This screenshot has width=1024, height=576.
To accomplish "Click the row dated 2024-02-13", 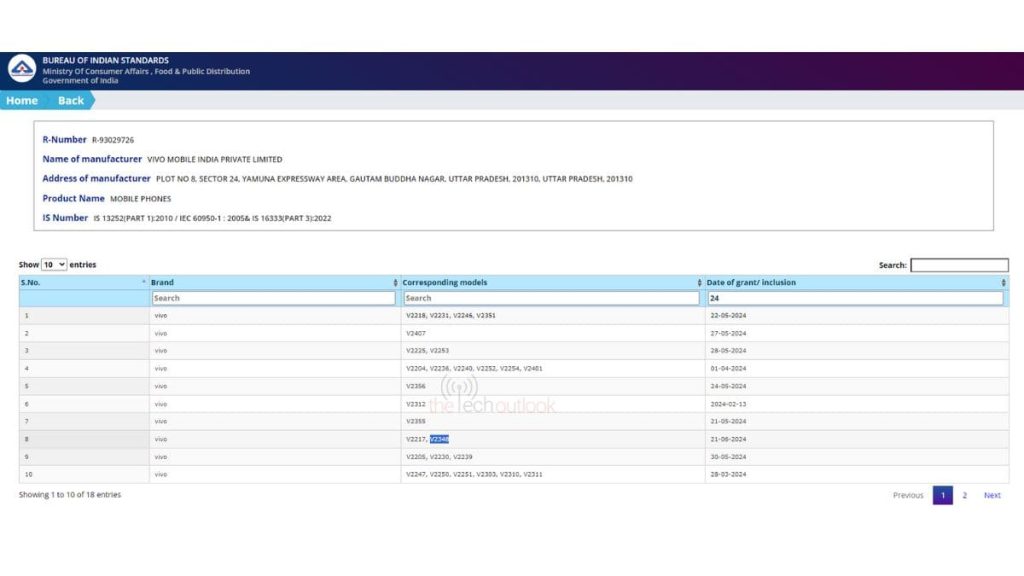I will coord(729,404).
